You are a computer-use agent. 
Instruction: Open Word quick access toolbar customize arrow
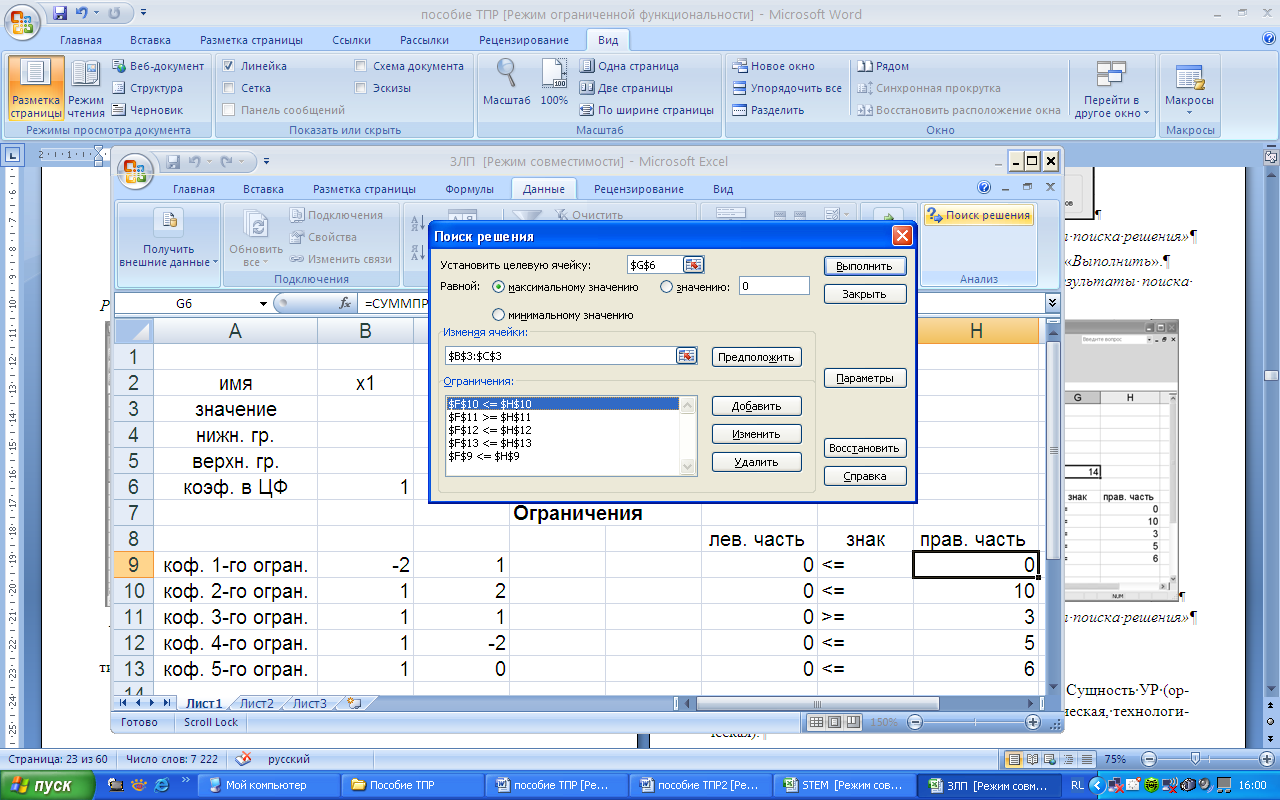143,14
